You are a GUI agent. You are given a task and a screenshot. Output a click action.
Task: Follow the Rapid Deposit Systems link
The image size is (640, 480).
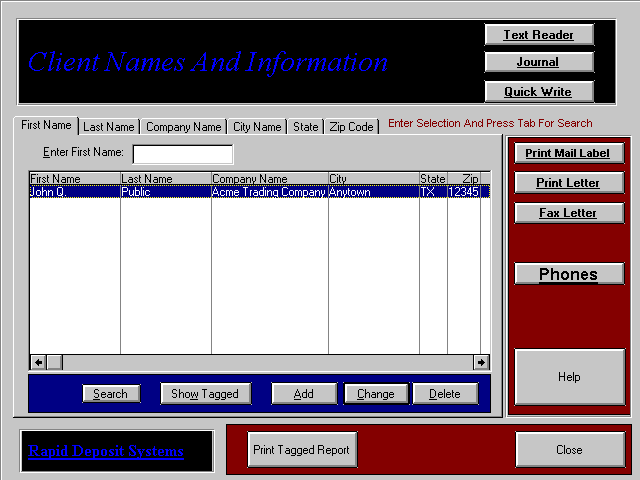tap(106, 452)
